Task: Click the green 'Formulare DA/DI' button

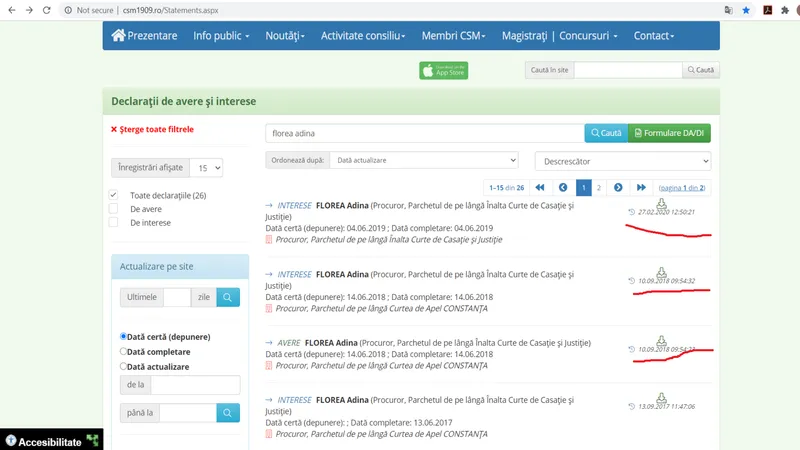Action: (x=669, y=133)
